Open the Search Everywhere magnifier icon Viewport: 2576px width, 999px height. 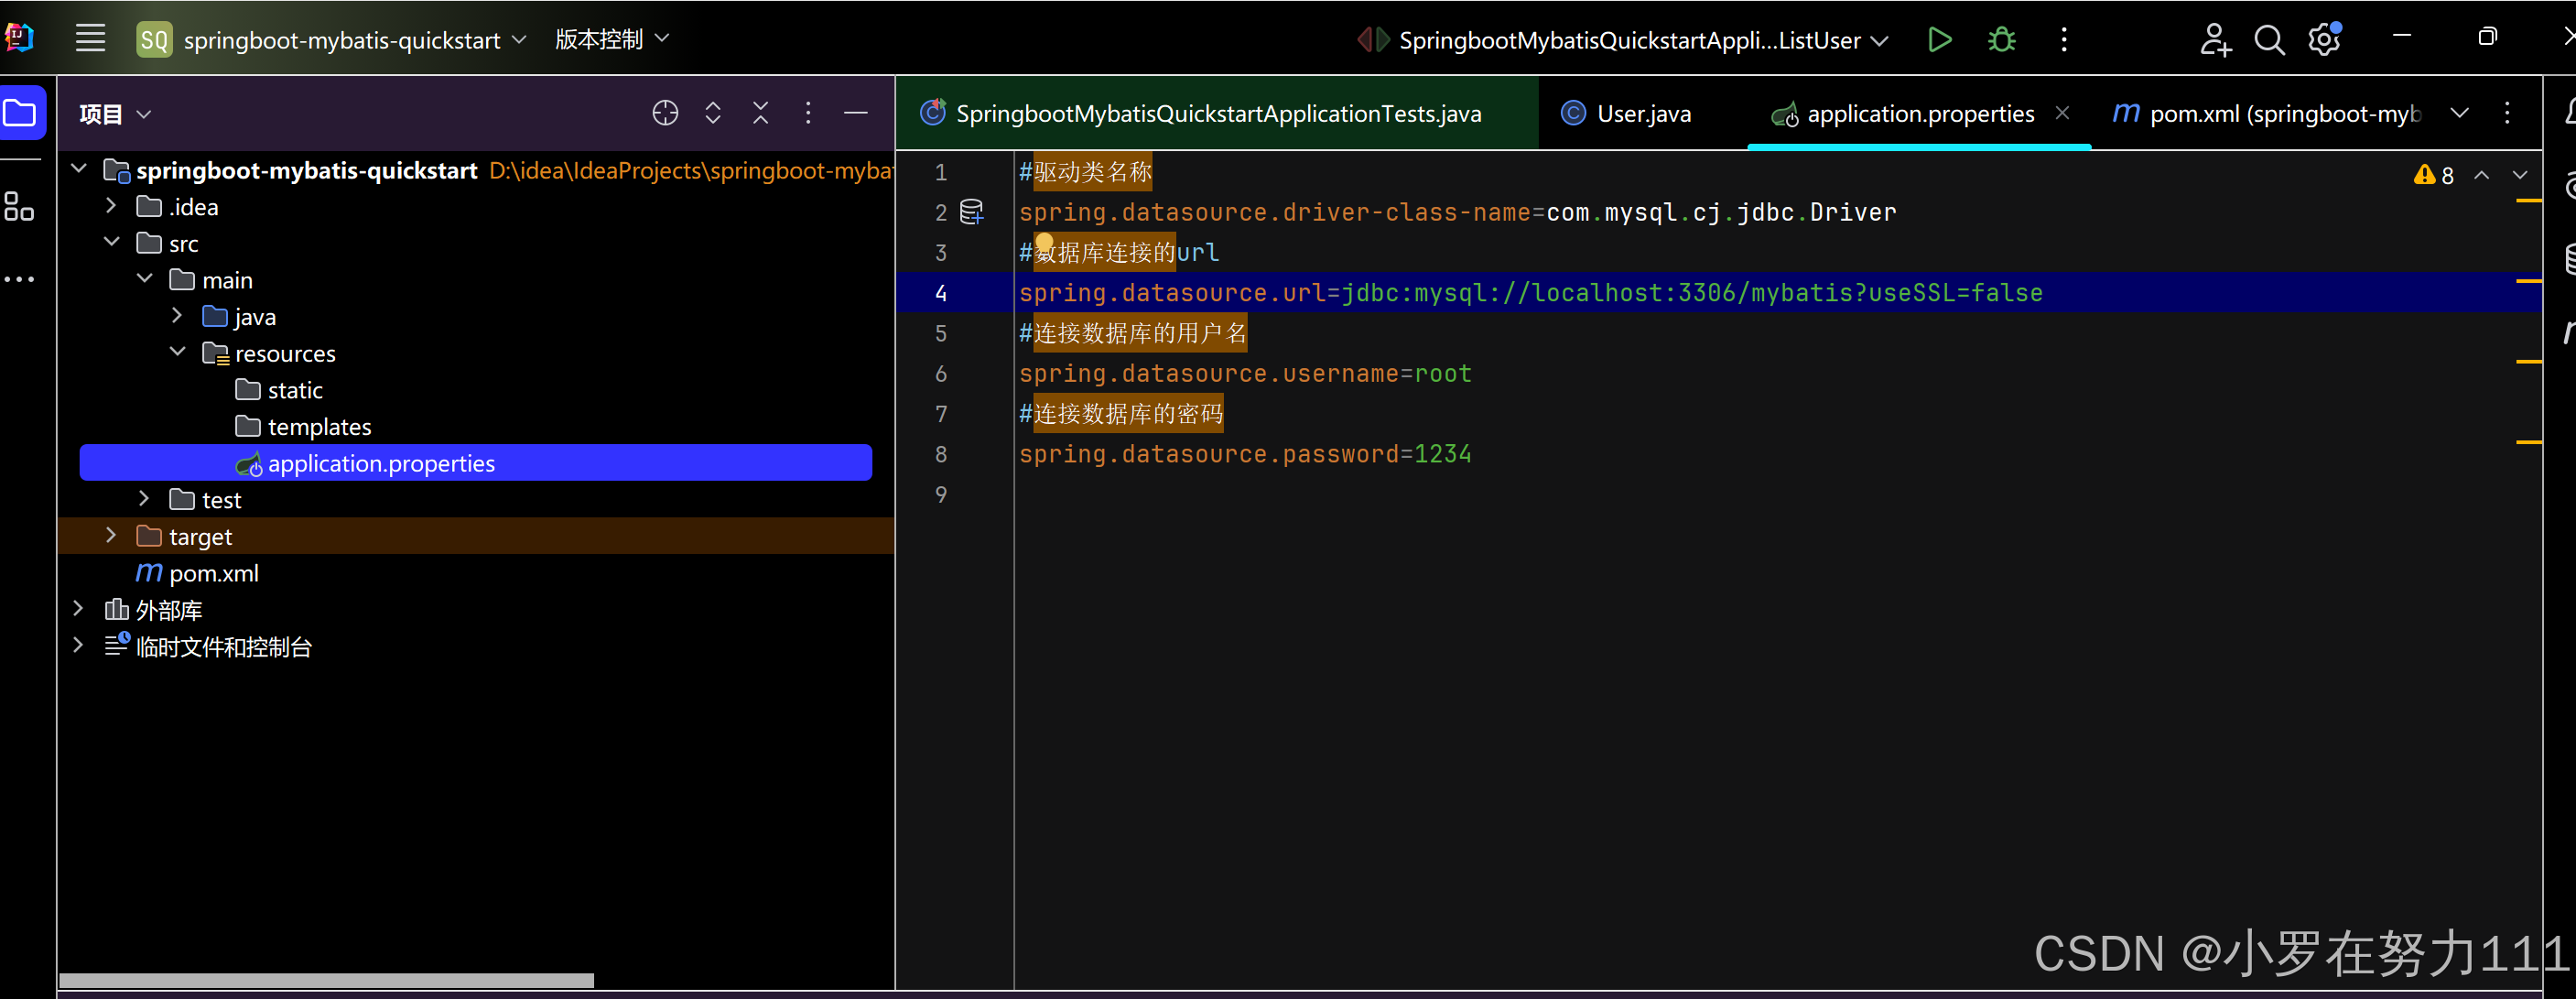pos(2268,40)
